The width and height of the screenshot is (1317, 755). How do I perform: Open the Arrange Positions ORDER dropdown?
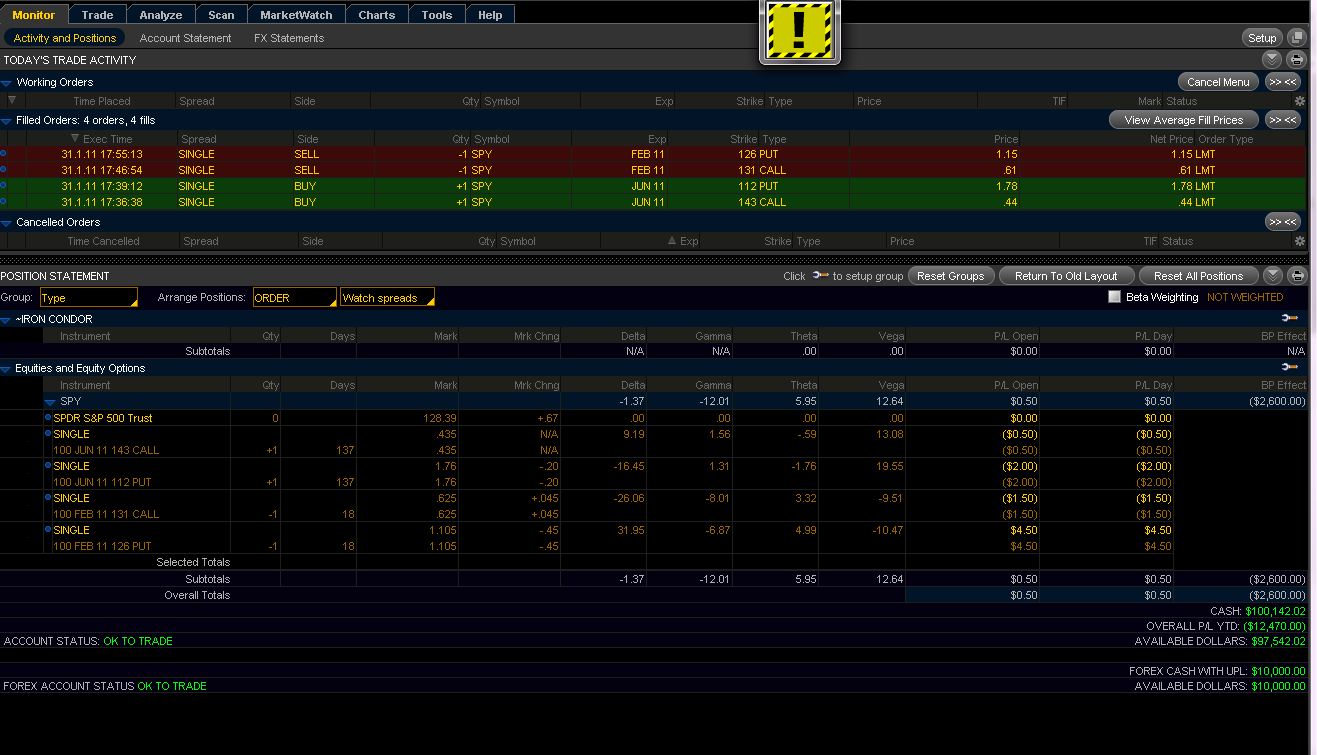click(294, 298)
